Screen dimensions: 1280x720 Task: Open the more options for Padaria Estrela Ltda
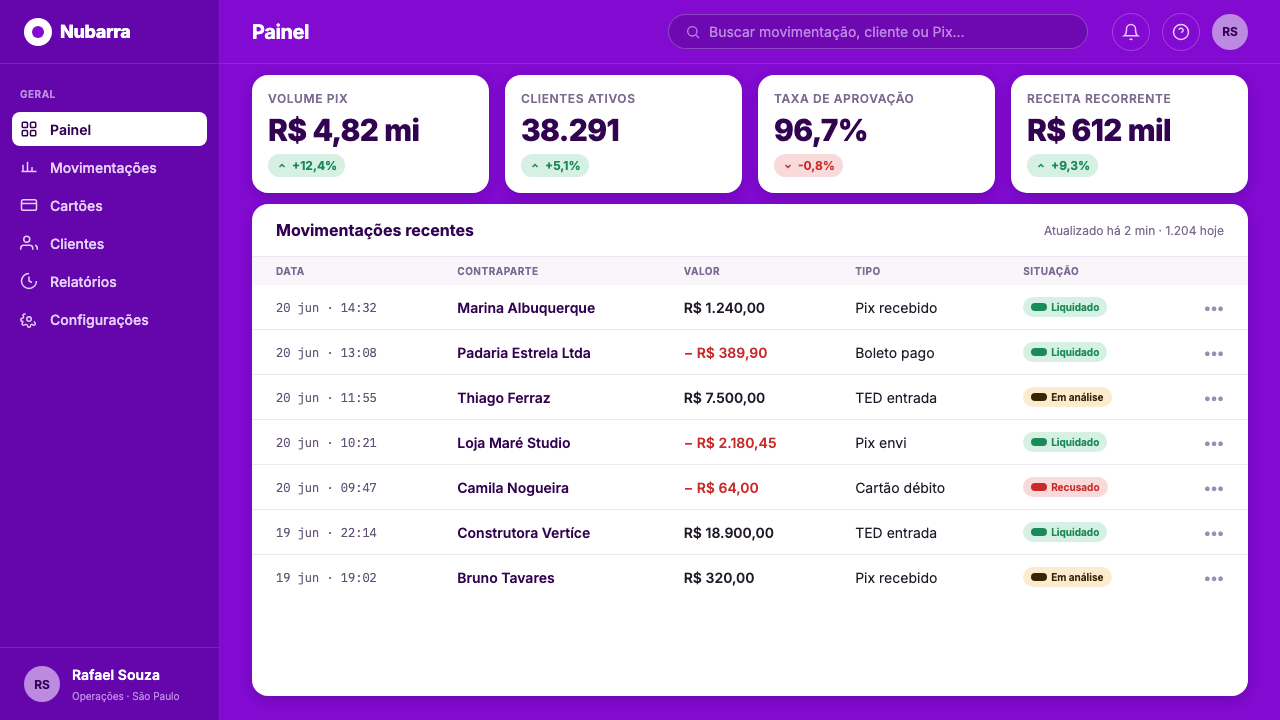1214,353
